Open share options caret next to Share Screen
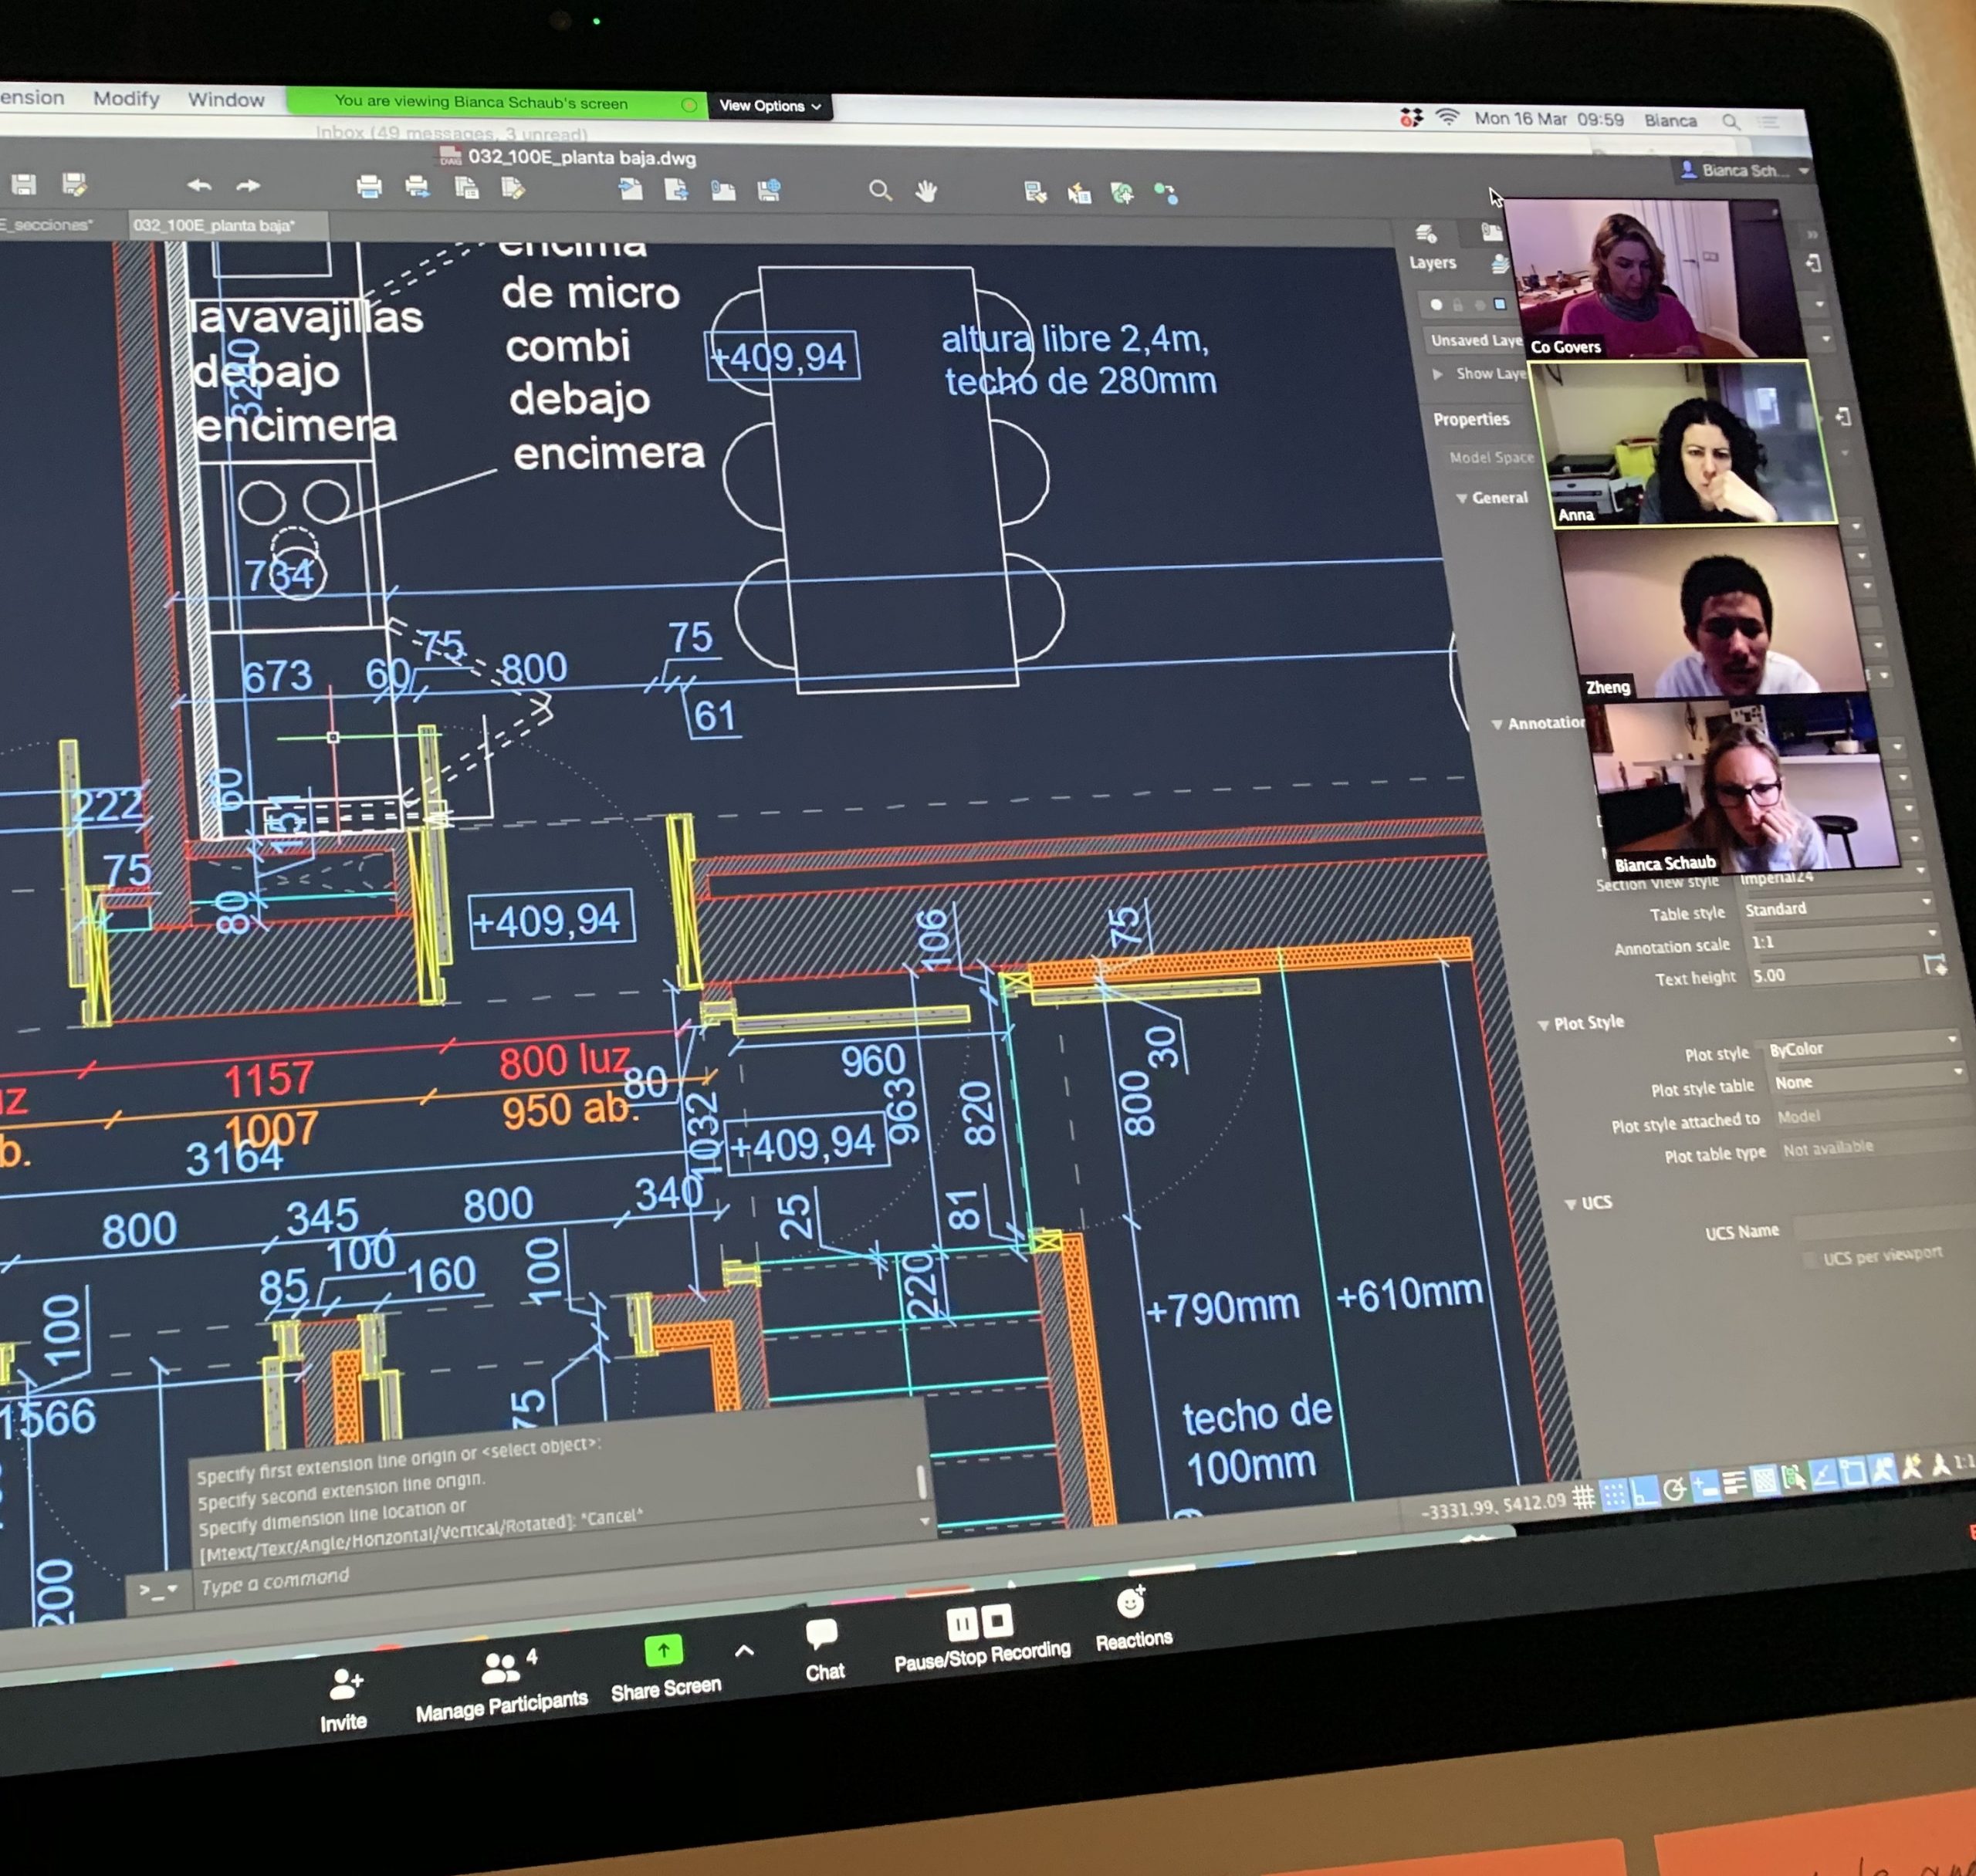The width and height of the screenshot is (1976, 1876). 744,1650
